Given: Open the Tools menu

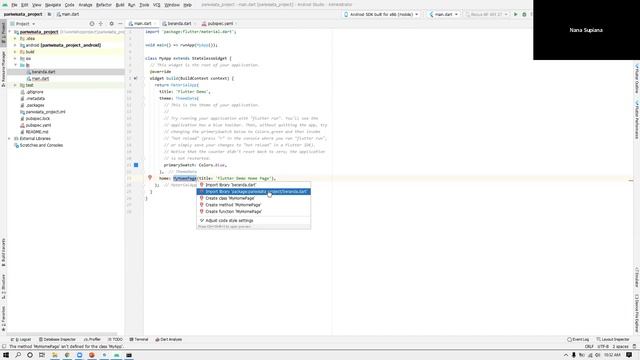Looking at the screenshot, I should [x=144, y=5].
